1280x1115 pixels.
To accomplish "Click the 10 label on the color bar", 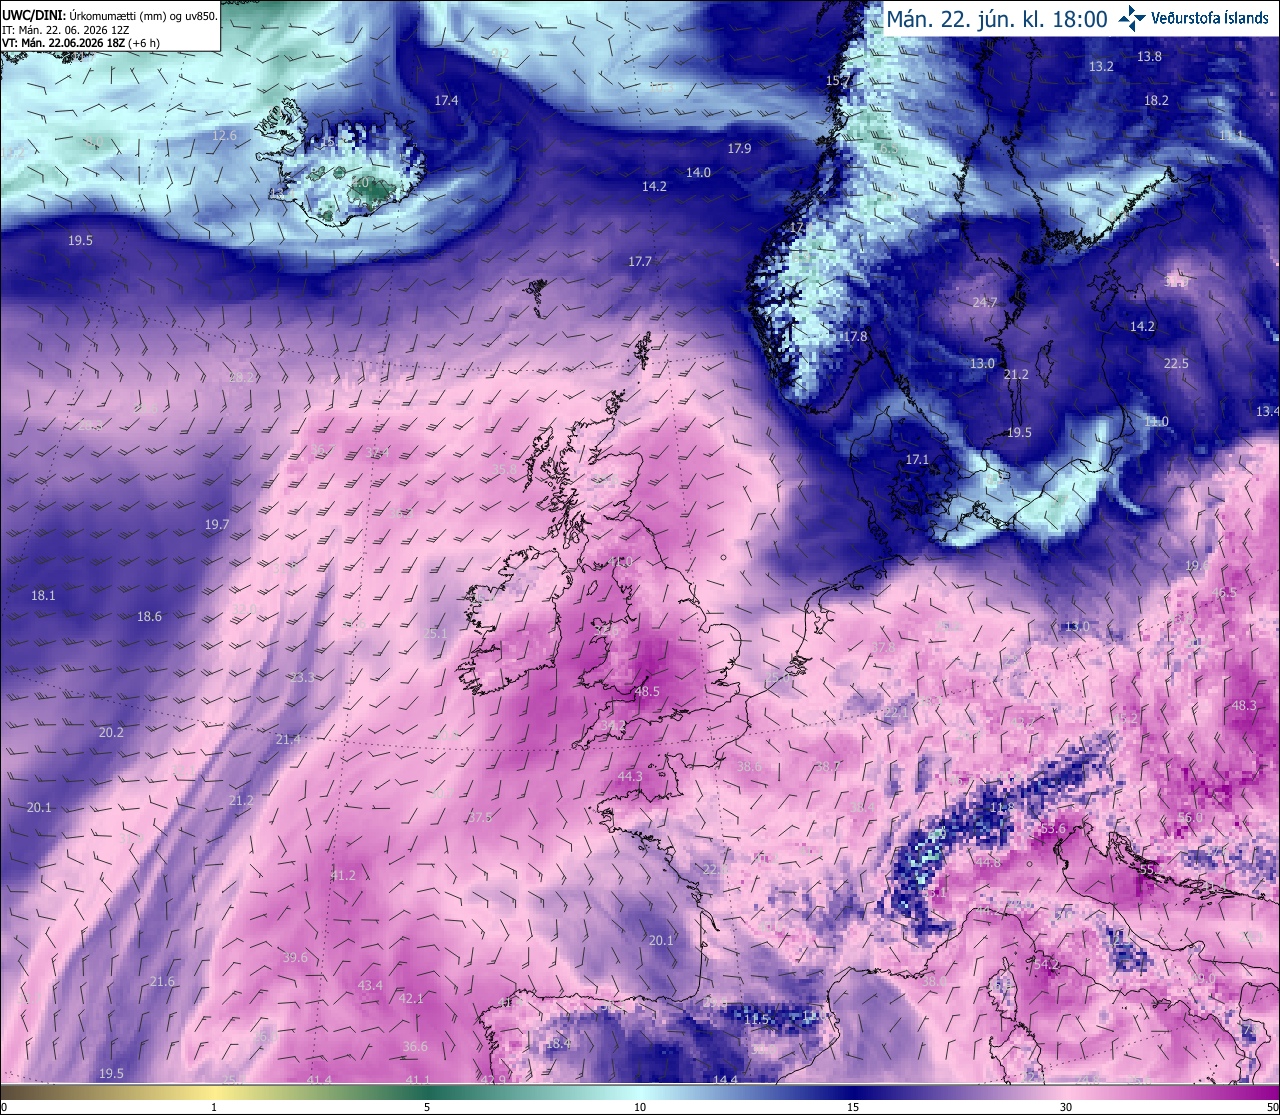I will pyautogui.click(x=640, y=1107).
